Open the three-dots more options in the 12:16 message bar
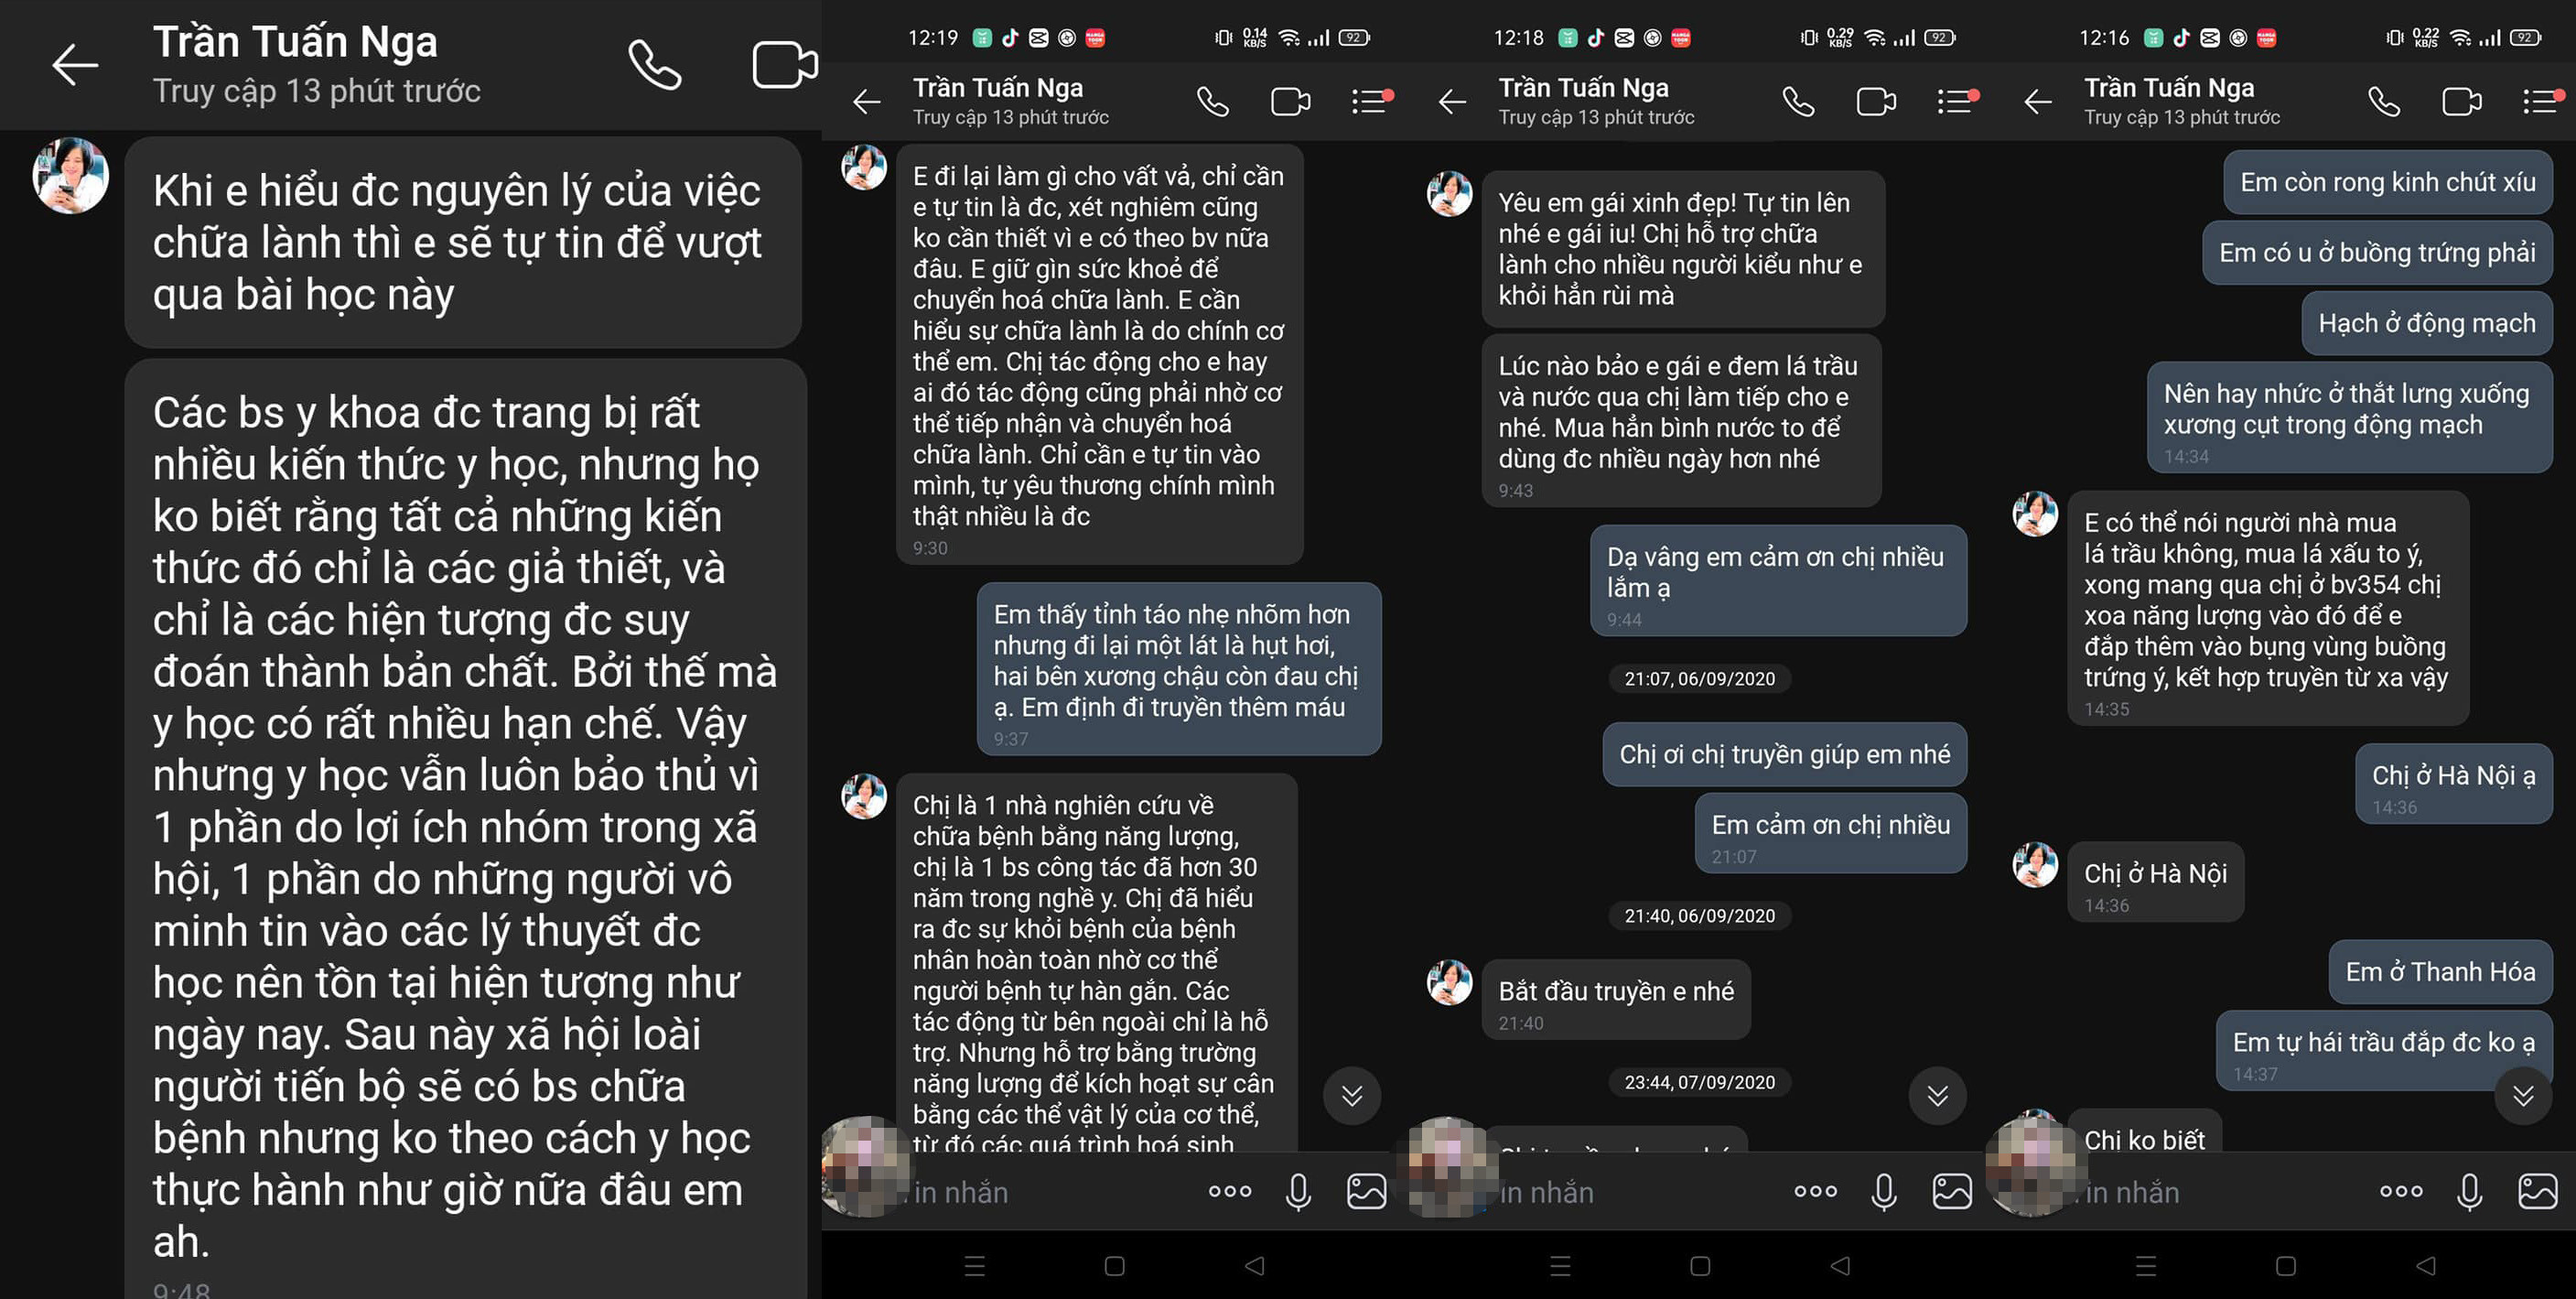Screen dimensions: 2576x1299 [x=2401, y=1191]
